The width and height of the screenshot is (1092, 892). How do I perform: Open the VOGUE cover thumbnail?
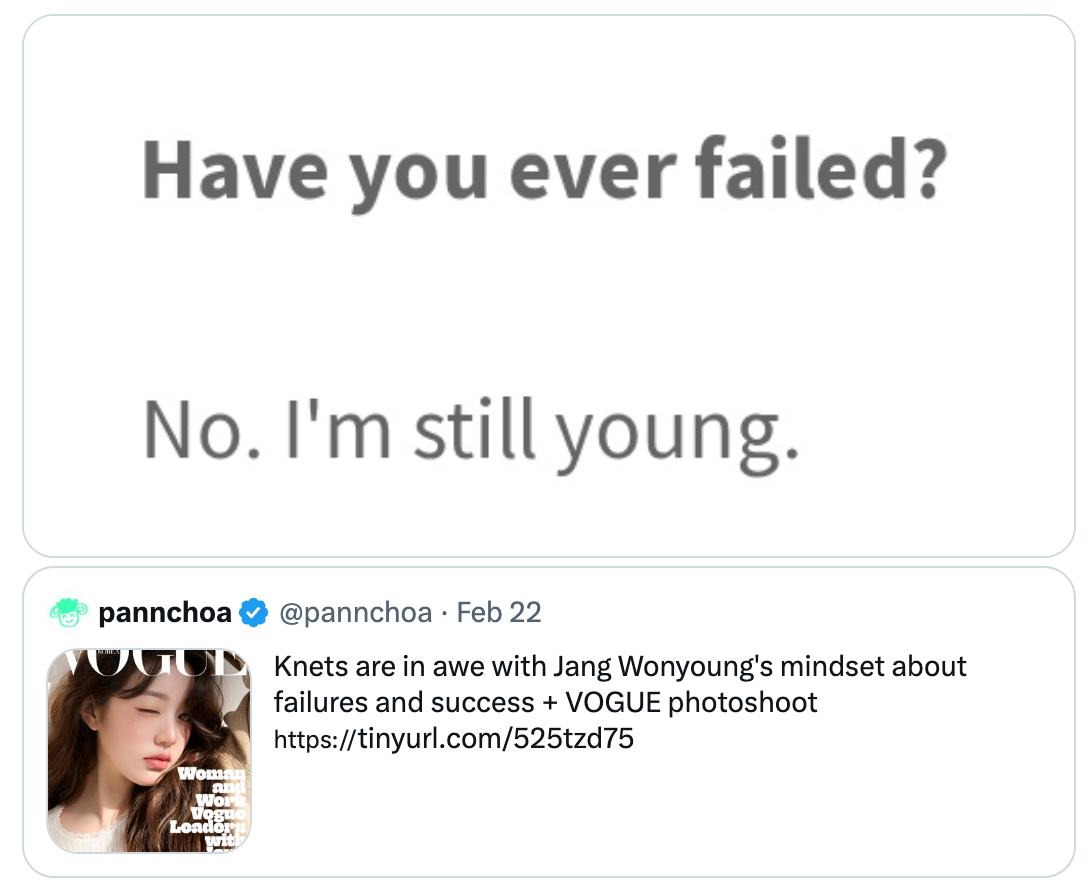149,750
